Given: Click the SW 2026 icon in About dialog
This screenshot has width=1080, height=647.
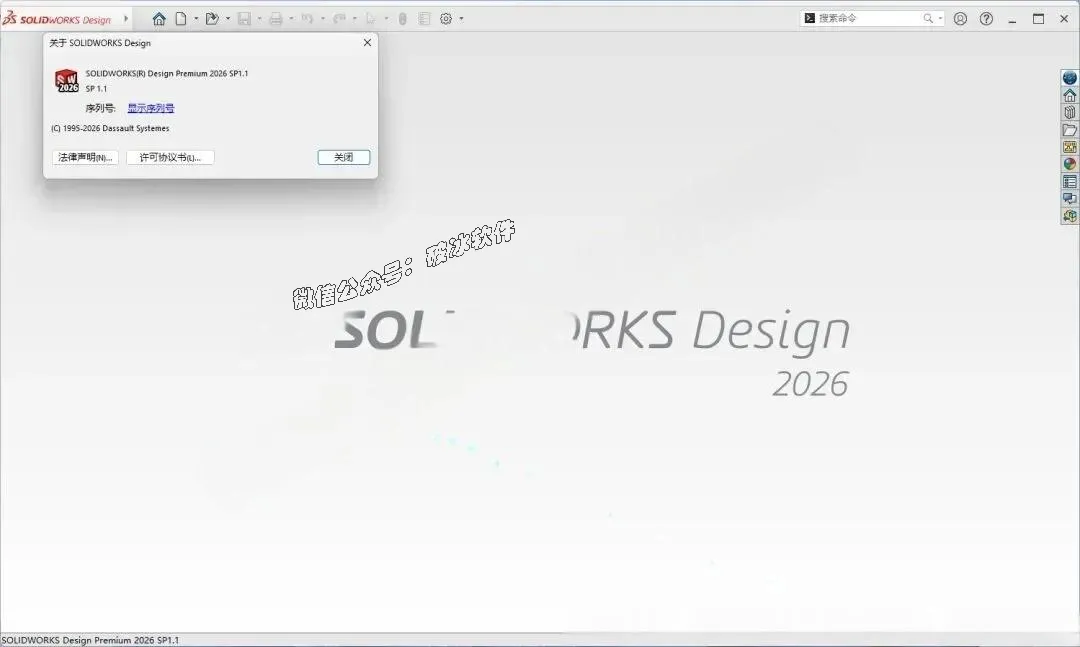Looking at the screenshot, I should pos(67,81).
